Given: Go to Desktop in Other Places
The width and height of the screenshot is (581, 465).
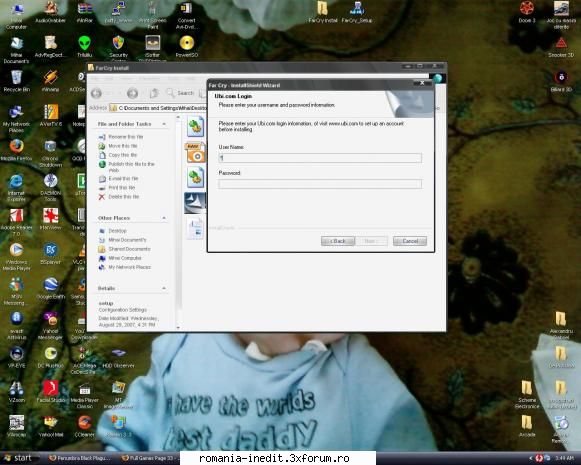Looking at the screenshot, I should [x=117, y=231].
